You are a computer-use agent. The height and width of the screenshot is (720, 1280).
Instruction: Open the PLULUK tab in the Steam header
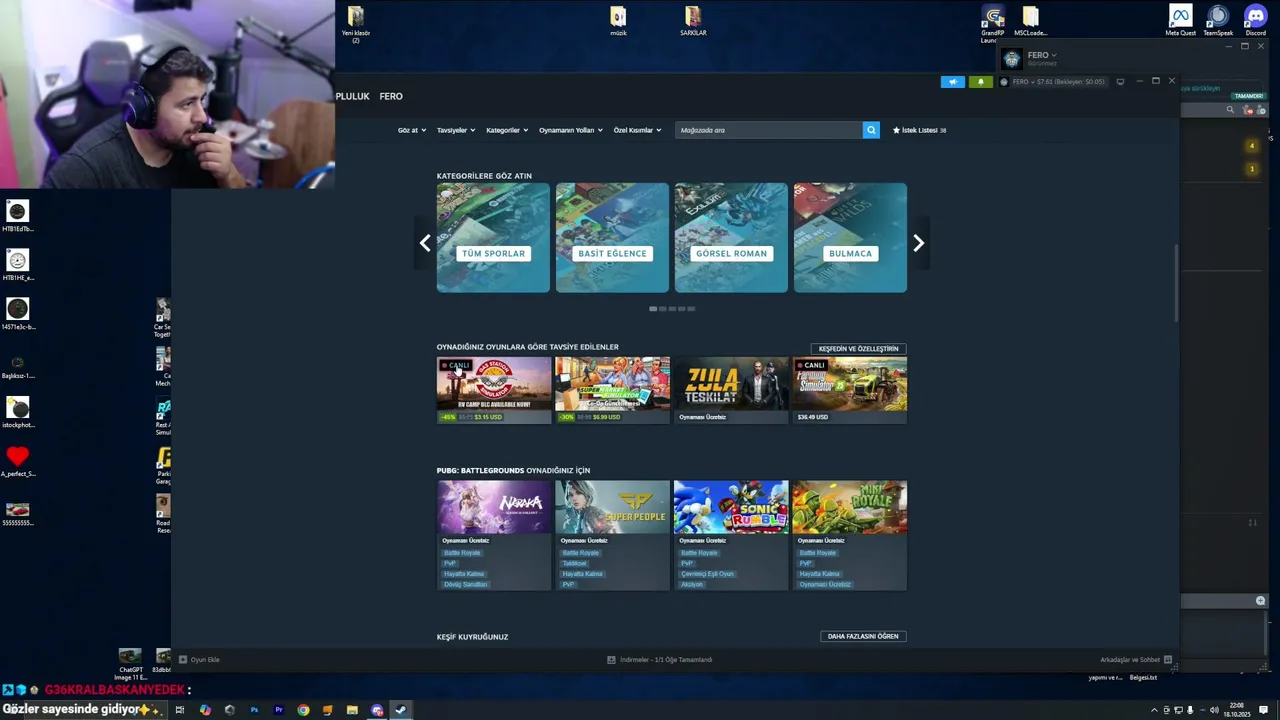click(352, 96)
